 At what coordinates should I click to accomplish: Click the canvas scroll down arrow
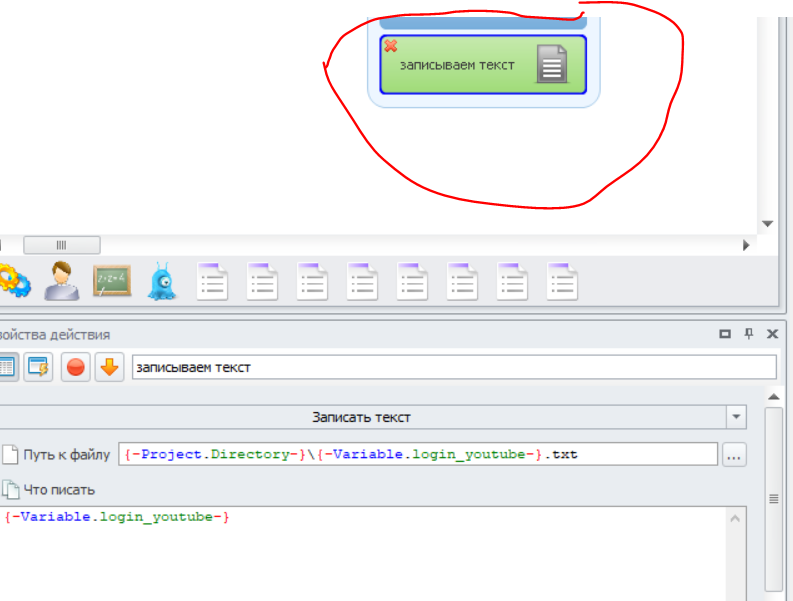tap(767, 224)
